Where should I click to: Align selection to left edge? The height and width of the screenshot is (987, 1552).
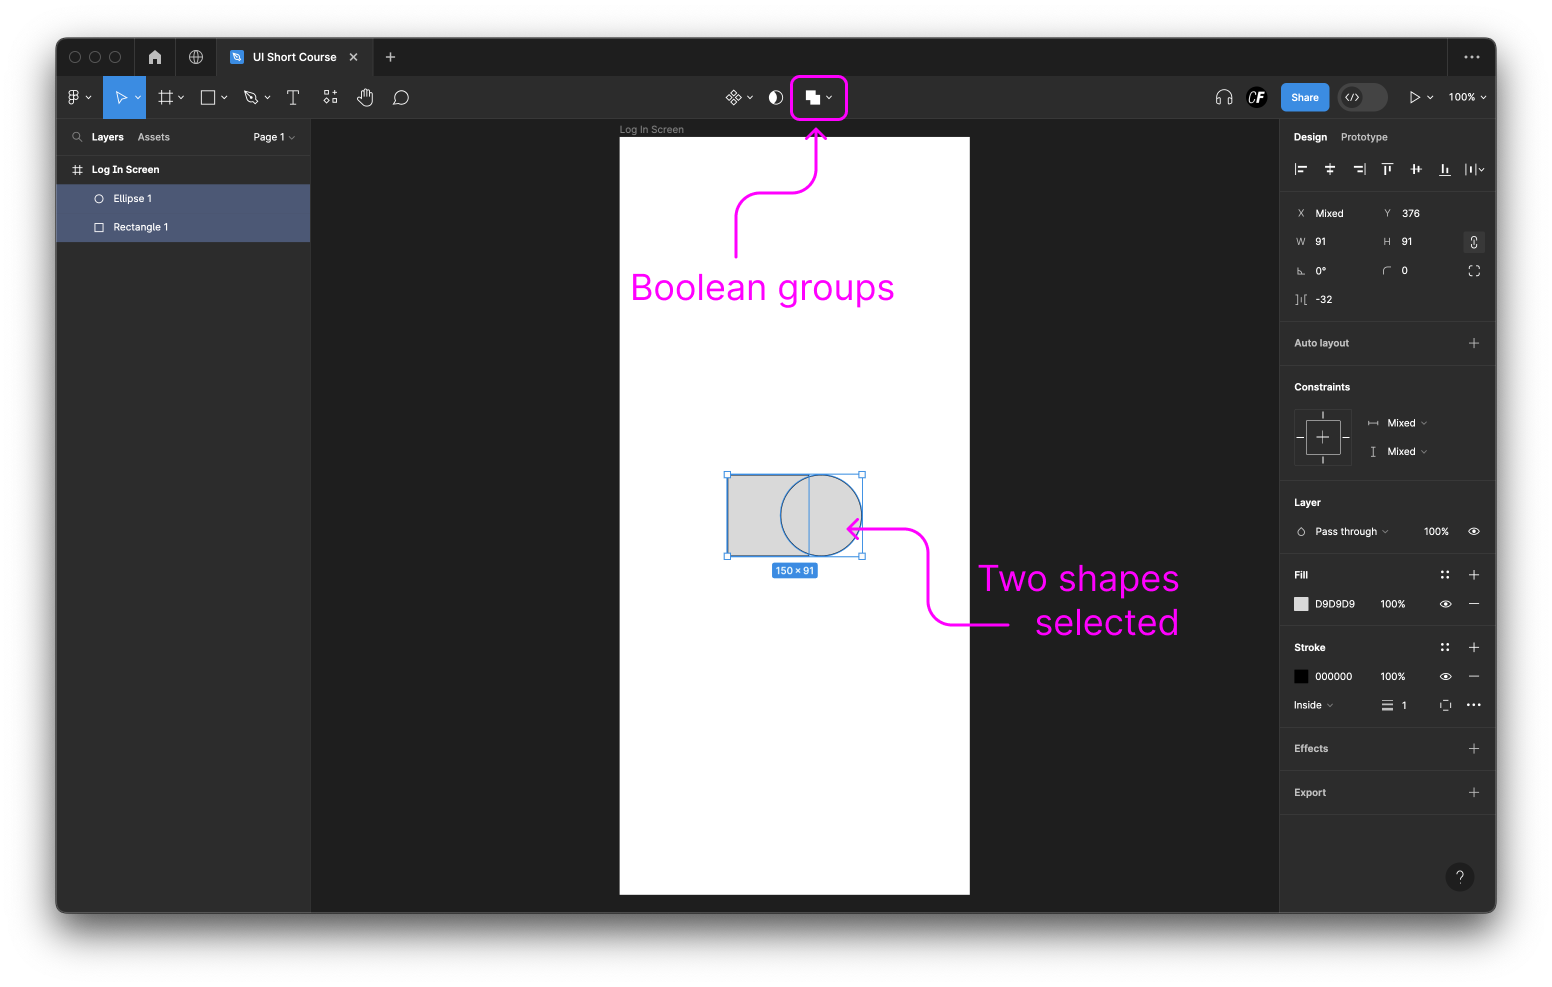(x=1301, y=169)
